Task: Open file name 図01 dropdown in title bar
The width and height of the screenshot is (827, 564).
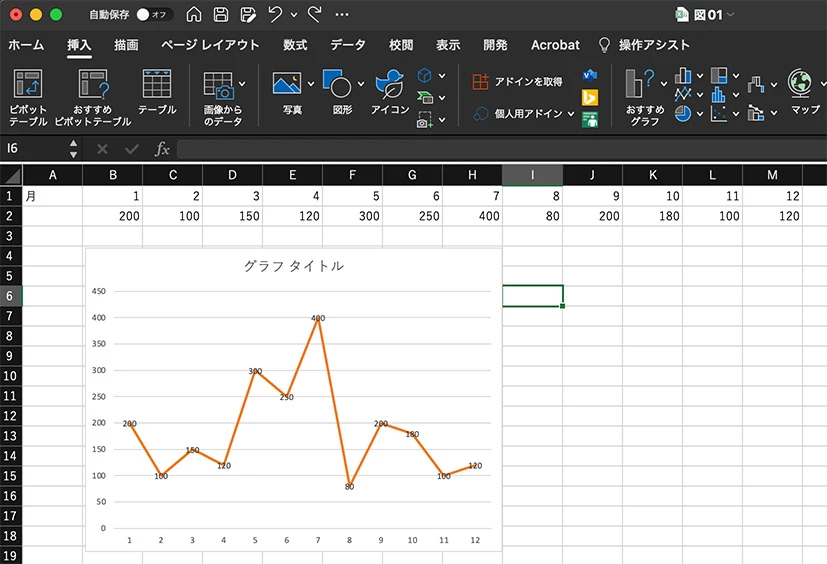Action: click(730, 15)
